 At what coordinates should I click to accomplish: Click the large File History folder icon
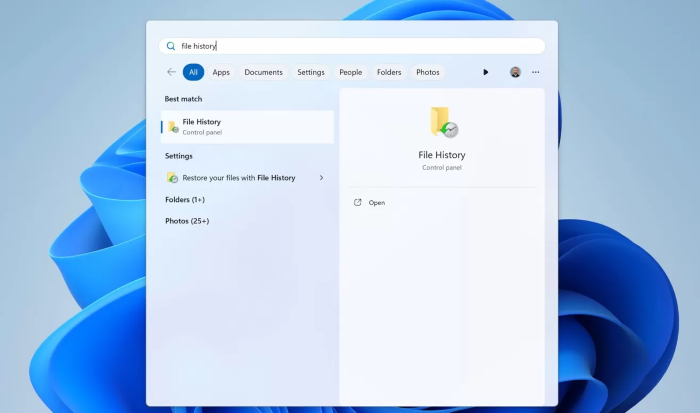point(444,122)
